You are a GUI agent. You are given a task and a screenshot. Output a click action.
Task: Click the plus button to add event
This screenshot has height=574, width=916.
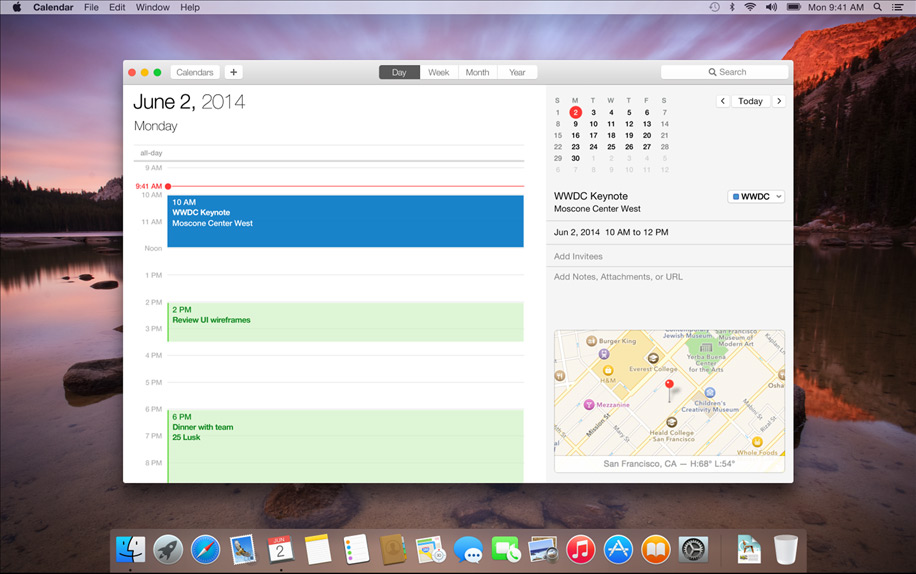pos(234,72)
